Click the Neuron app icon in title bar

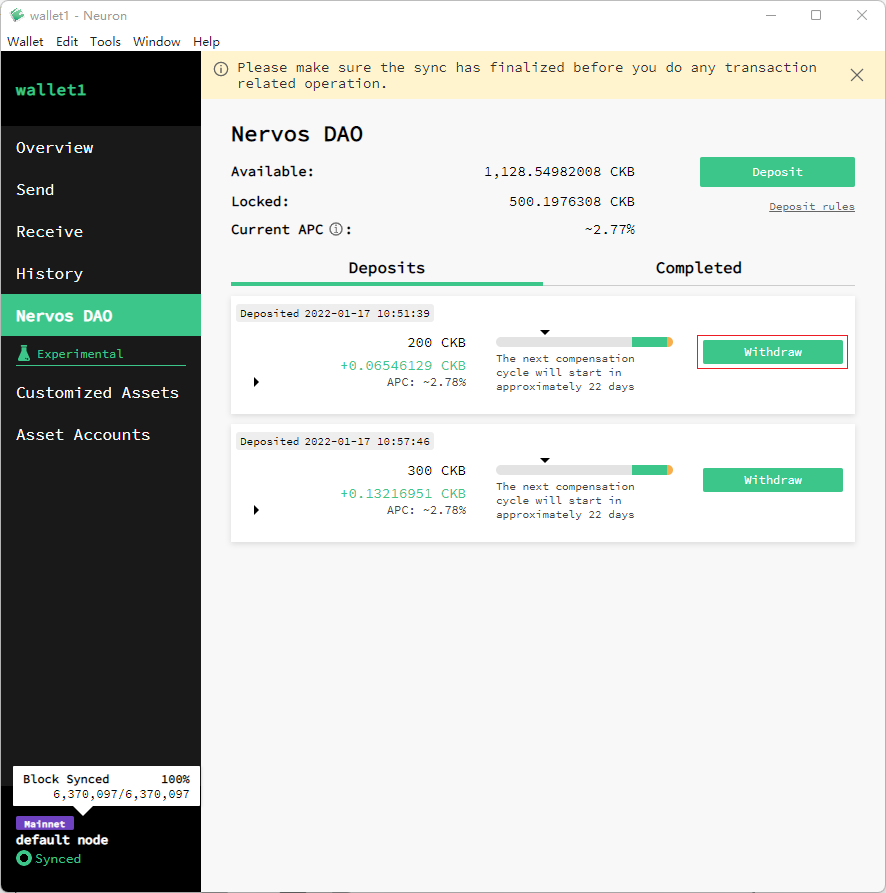coord(16,15)
